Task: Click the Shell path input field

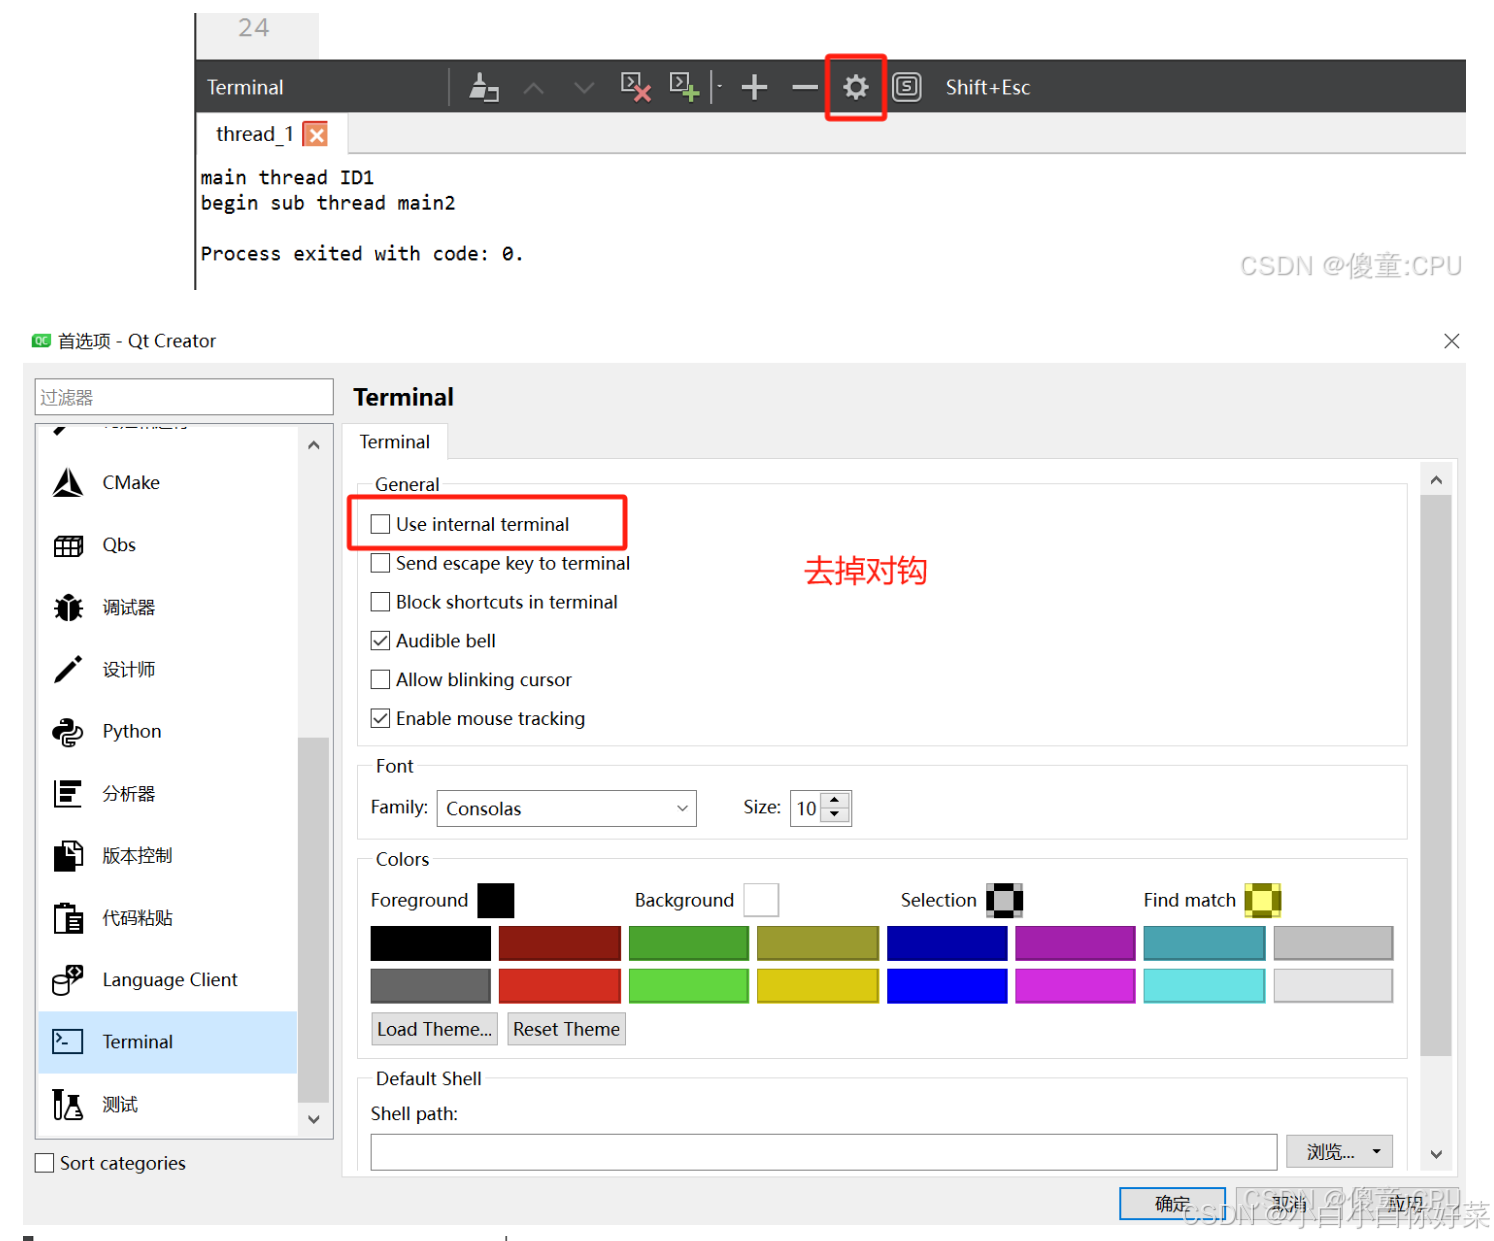Action: click(824, 1152)
